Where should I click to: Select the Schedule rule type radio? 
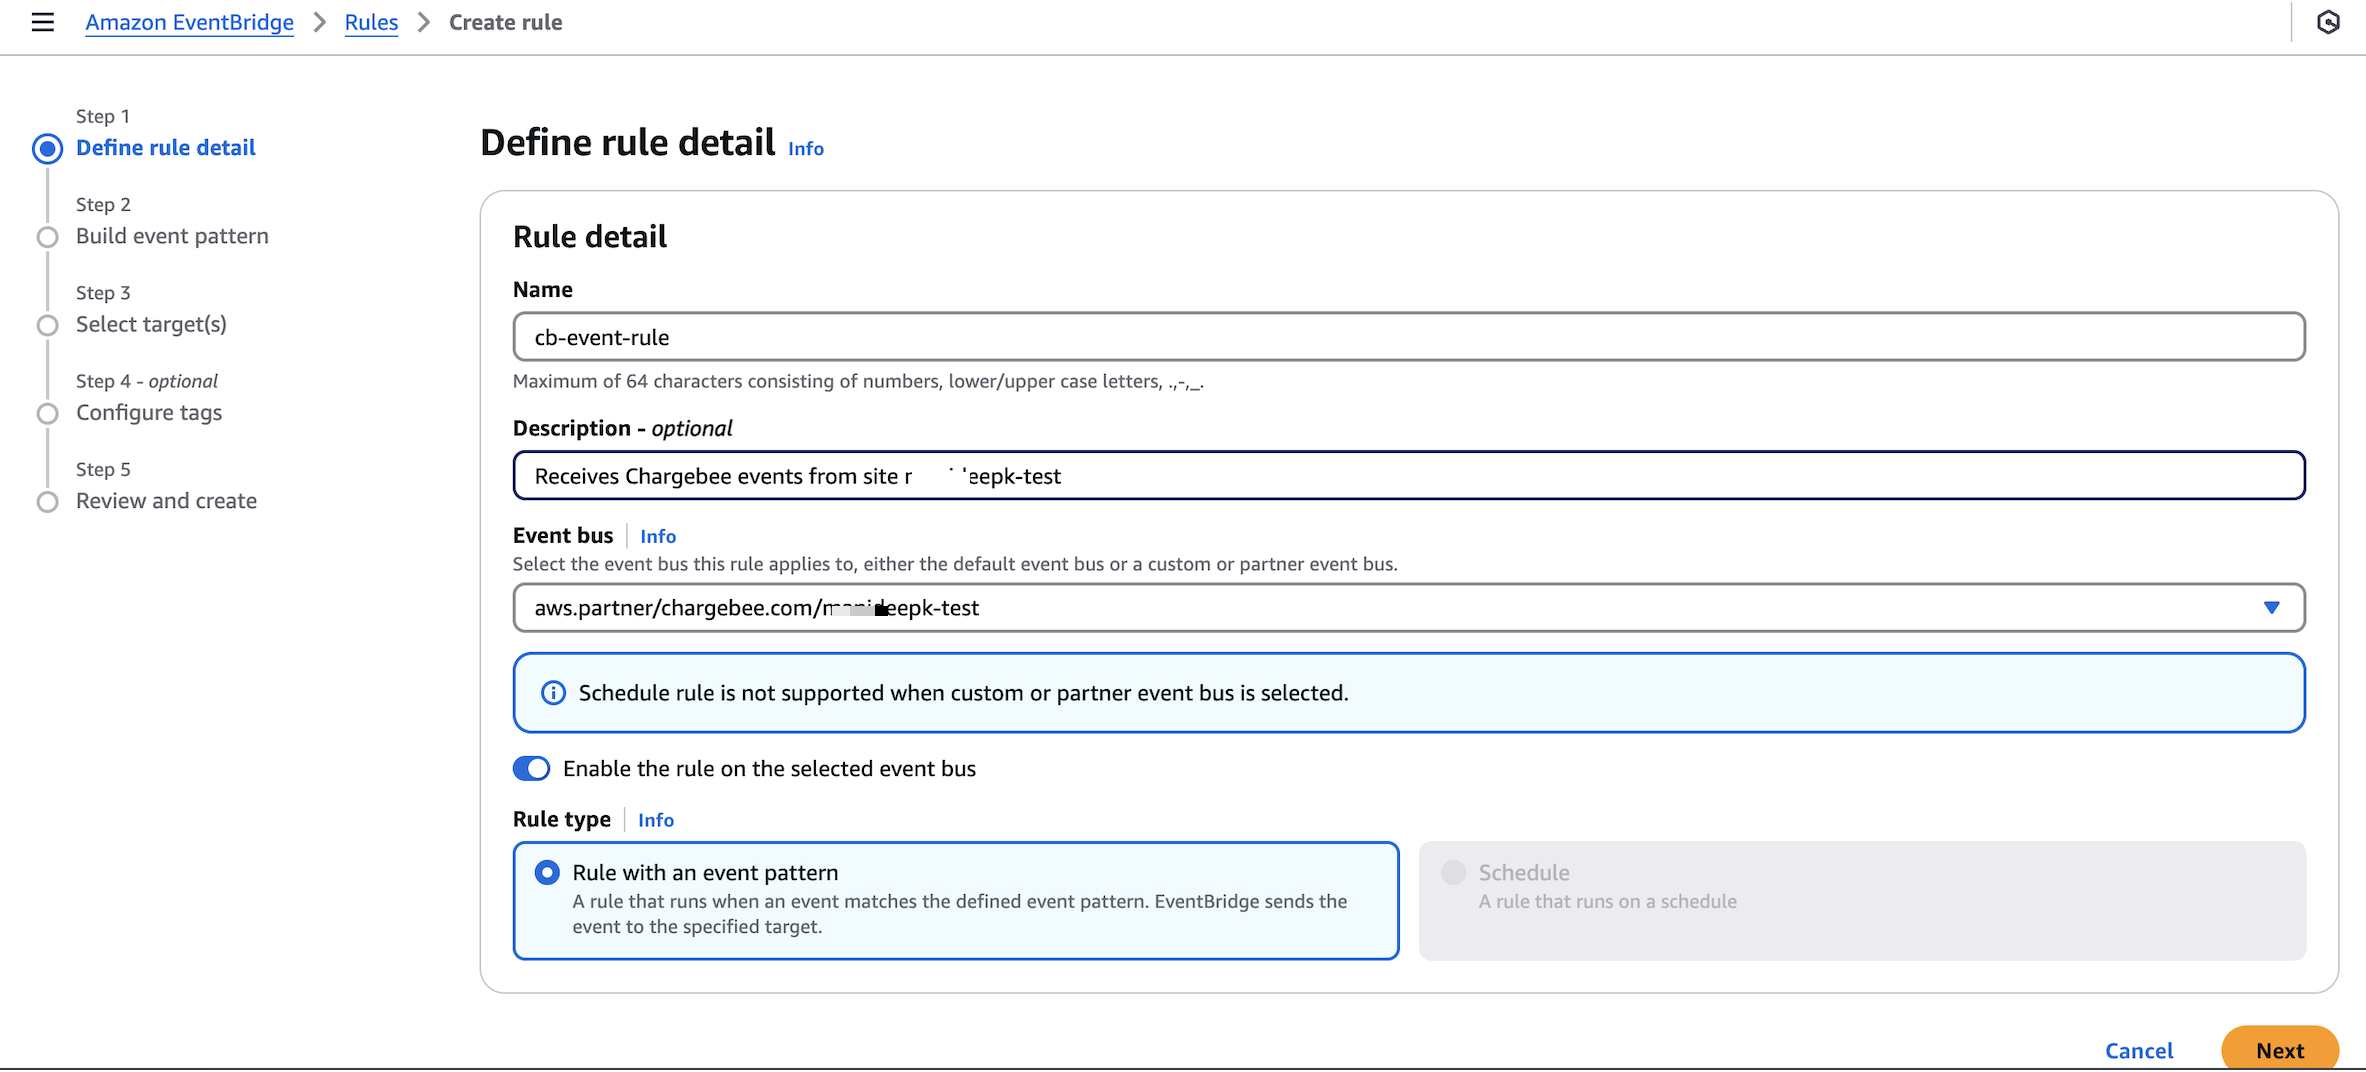click(1453, 872)
